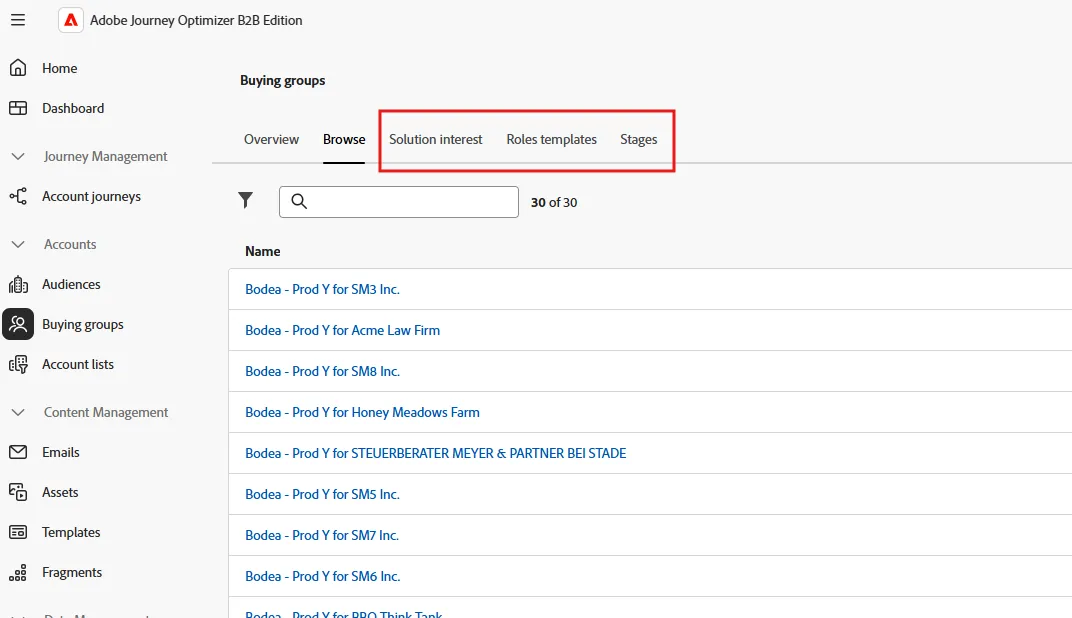The height and width of the screenshot is (618, 1072).
Task: Click the Assets icon
Action: click(18, 492)
